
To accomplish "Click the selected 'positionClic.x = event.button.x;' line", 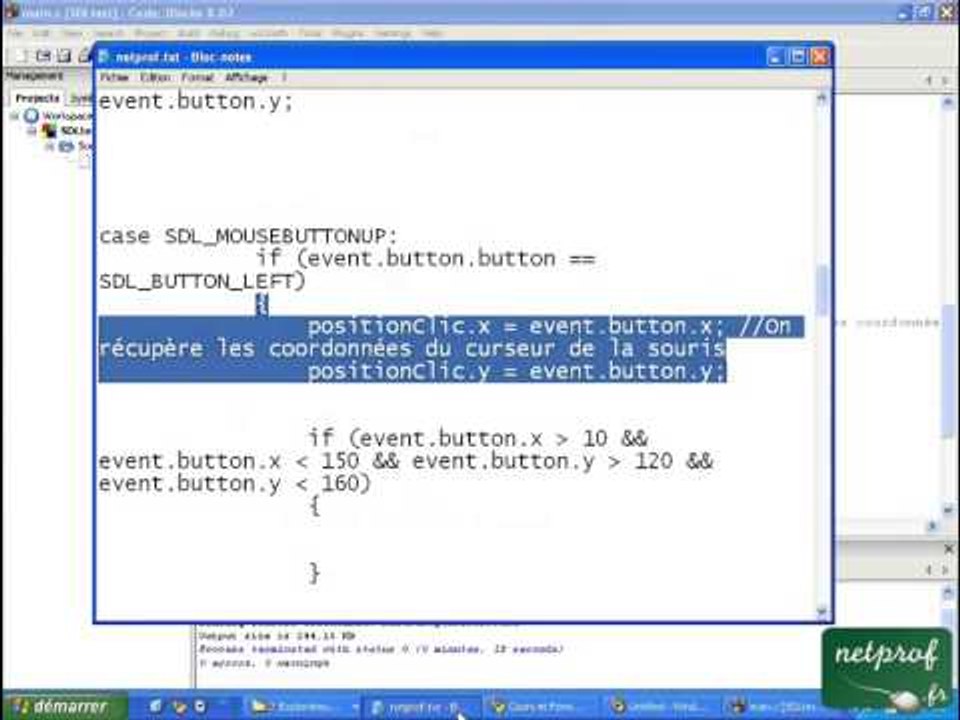I will (516, 327).
